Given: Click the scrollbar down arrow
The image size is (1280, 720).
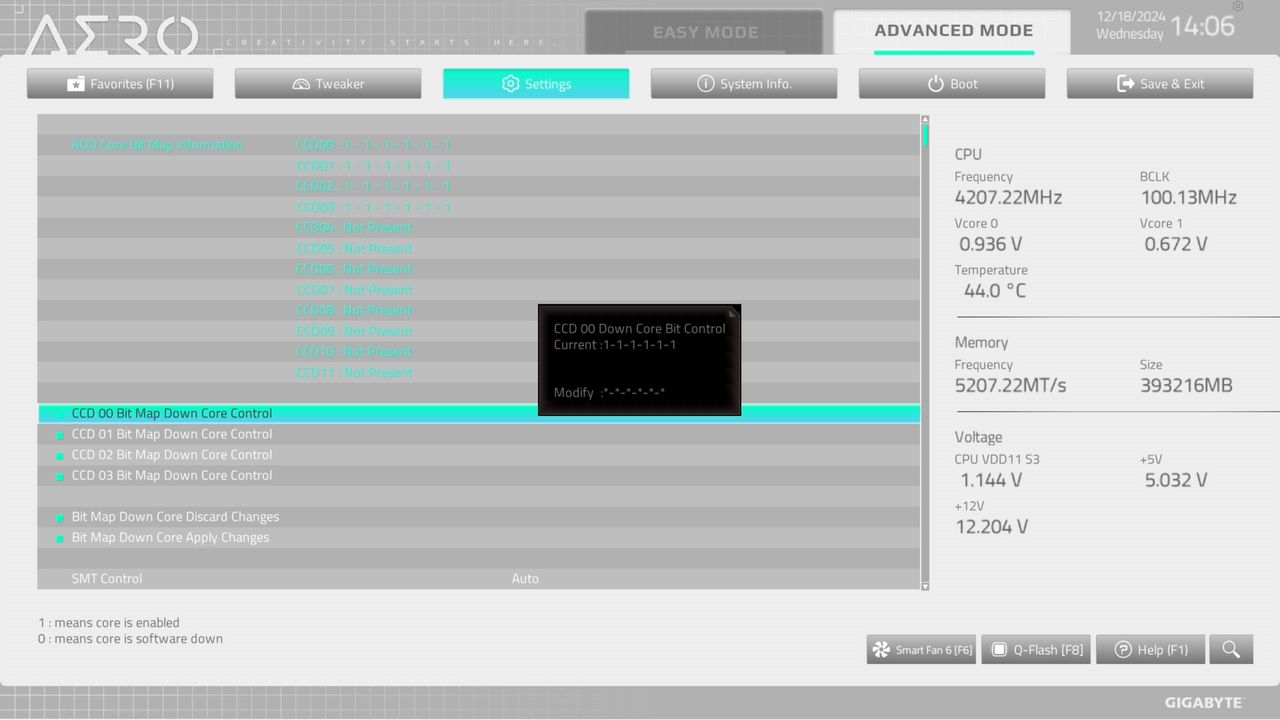Looking at the screenshot, I should point(925,586).
